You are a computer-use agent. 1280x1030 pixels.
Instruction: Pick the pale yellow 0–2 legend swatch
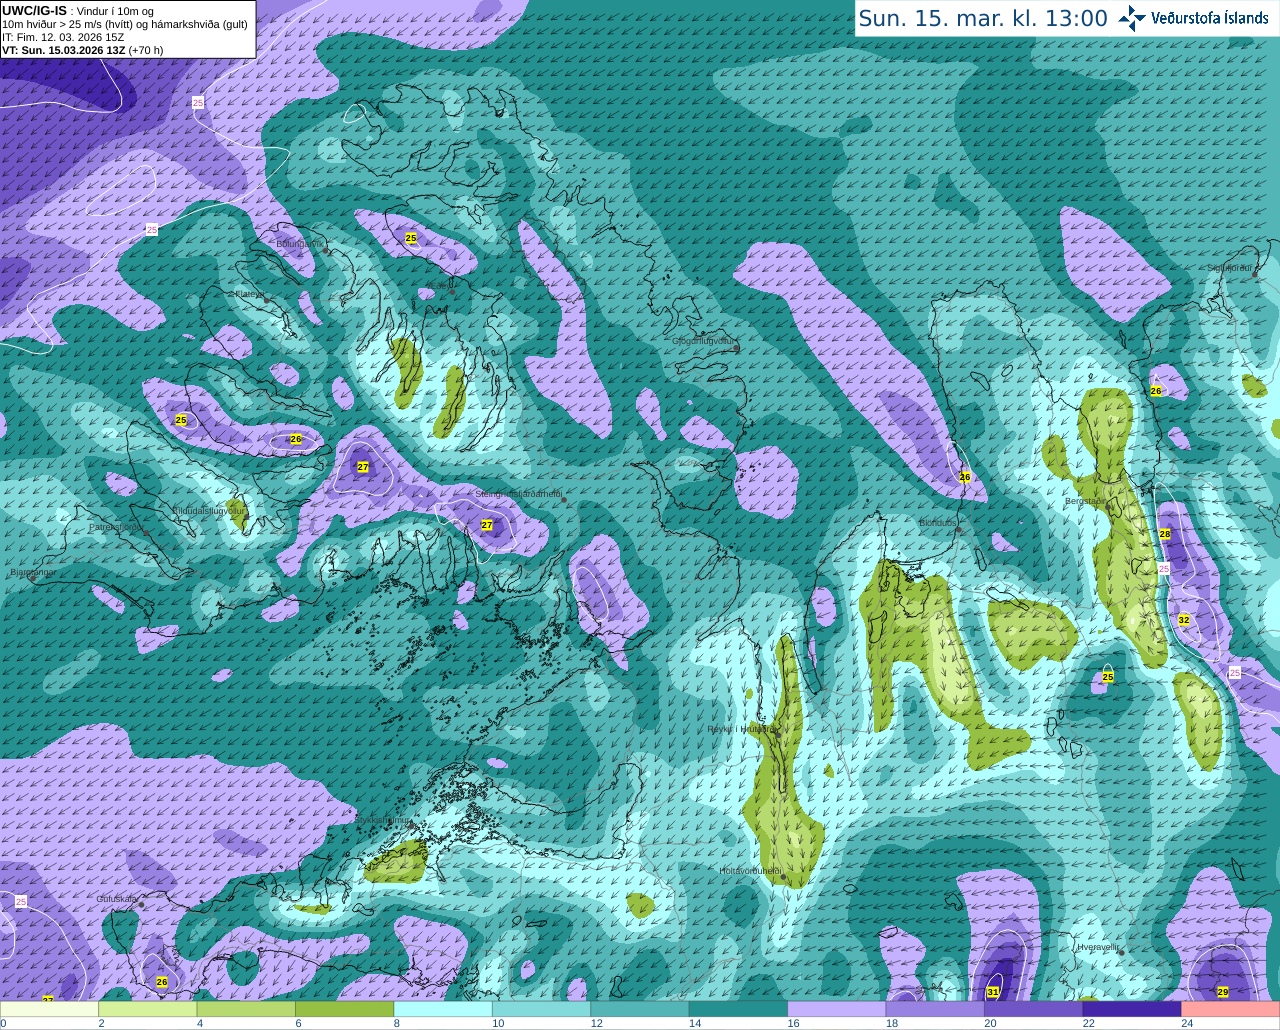click(50, 1009)
